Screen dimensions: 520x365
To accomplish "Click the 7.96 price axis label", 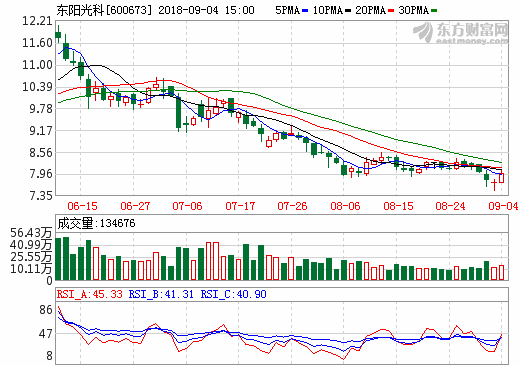I will click(x=41, y=174).
